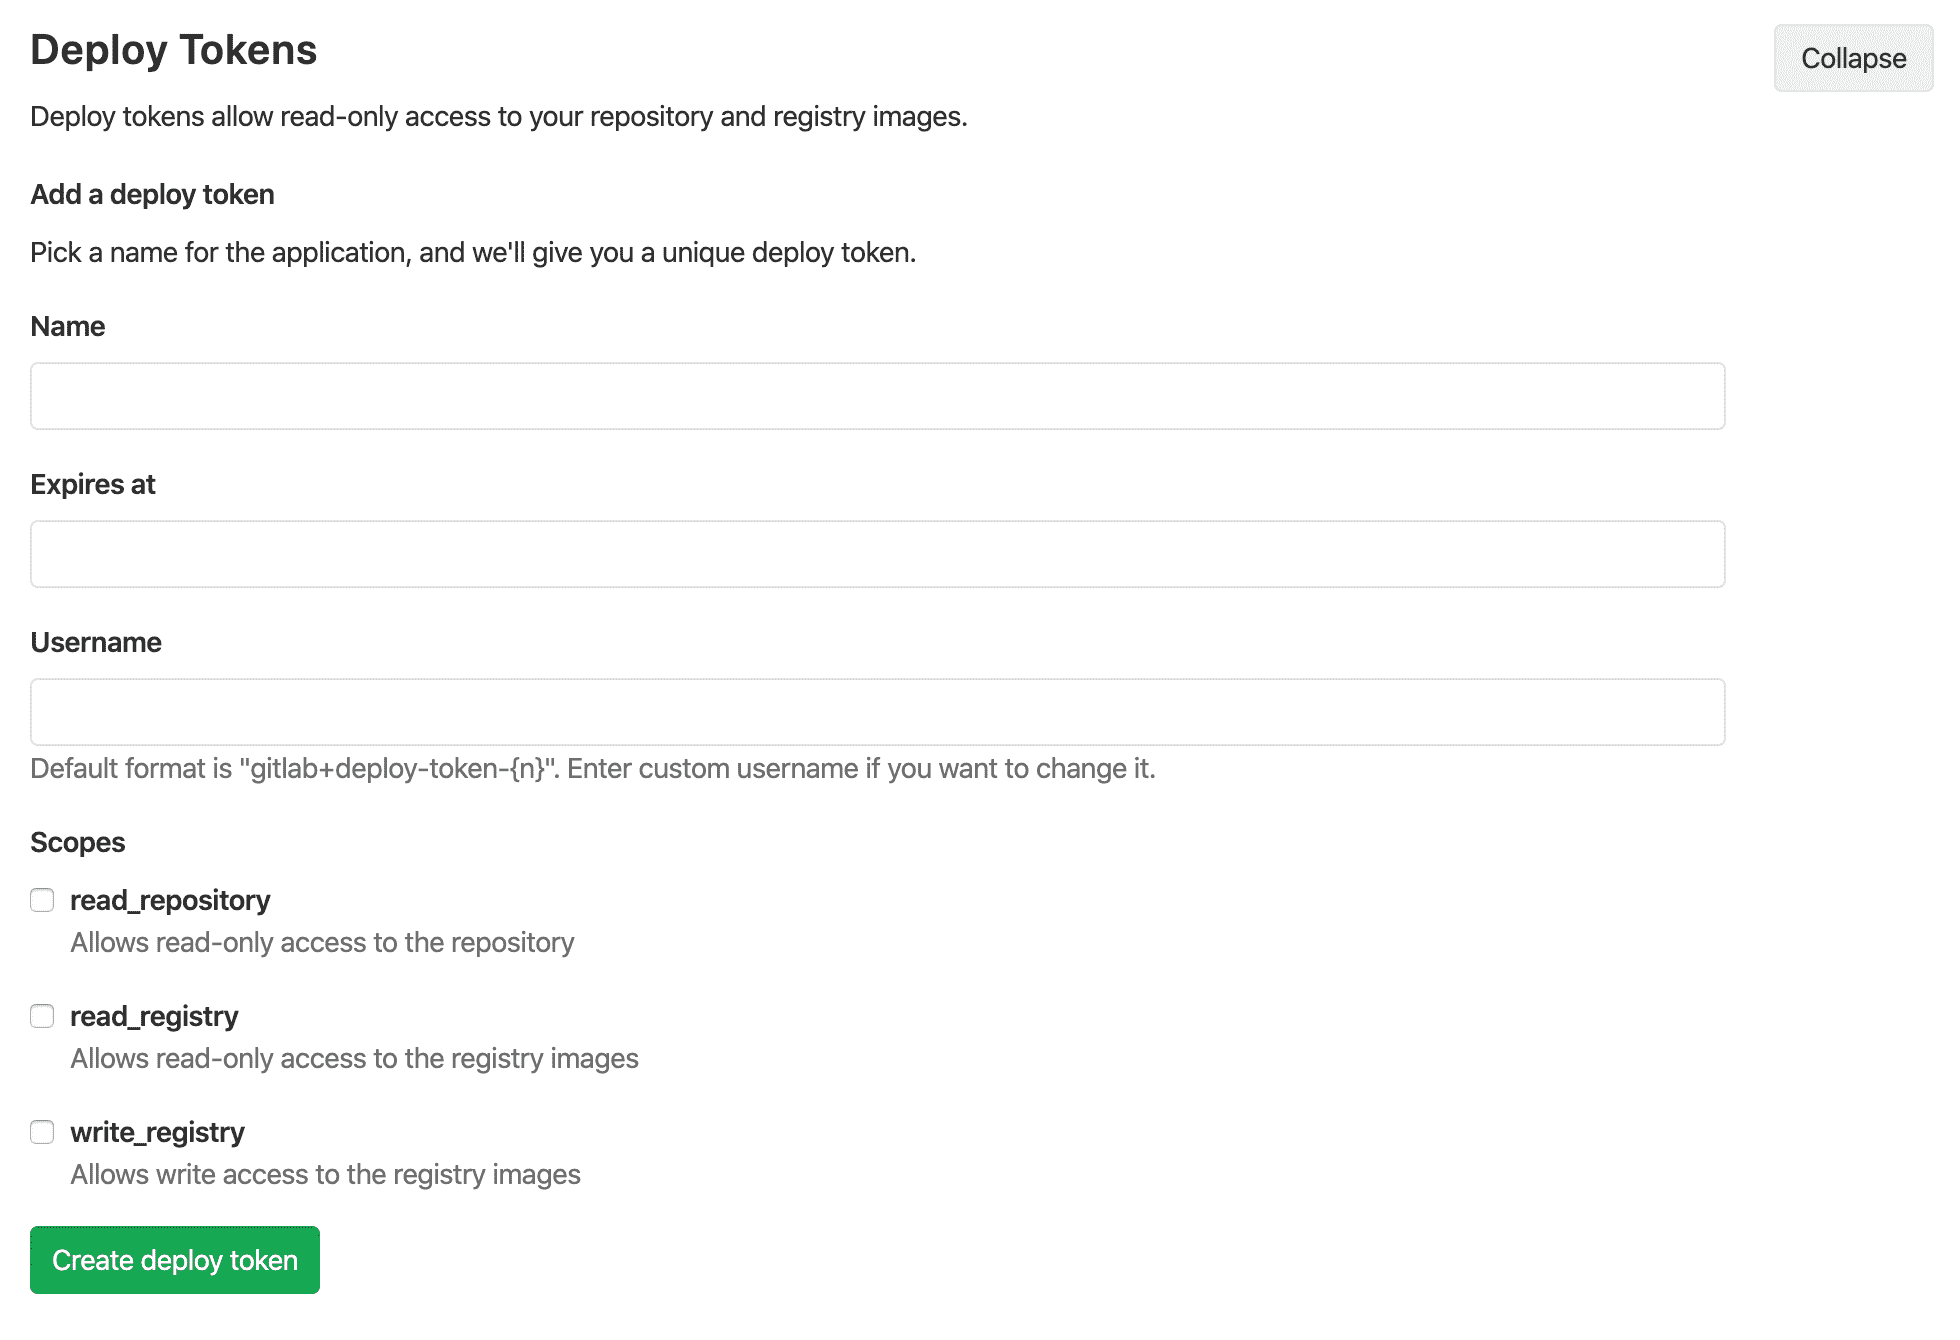The height and width of the screenshot is (1340, 1960).
Task: Enable the read_repository scope checkbox
Action: click(x=42, y=900)
